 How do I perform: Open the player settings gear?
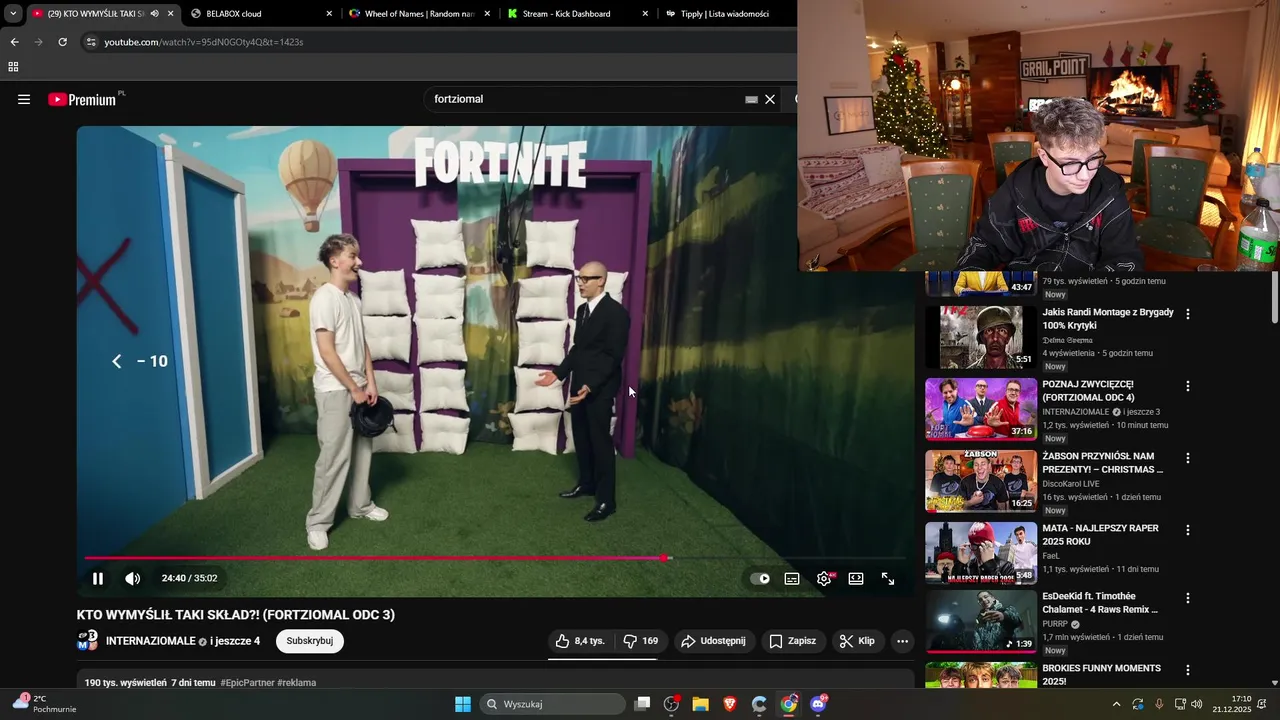point(824,578)
